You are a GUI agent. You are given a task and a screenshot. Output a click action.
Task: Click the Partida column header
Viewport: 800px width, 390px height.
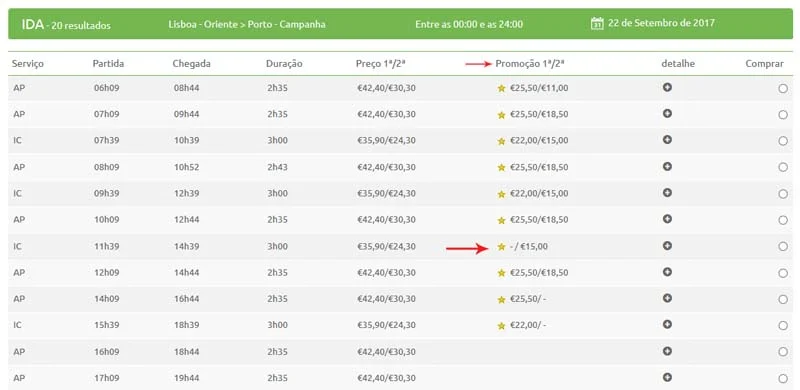point(108,64)
